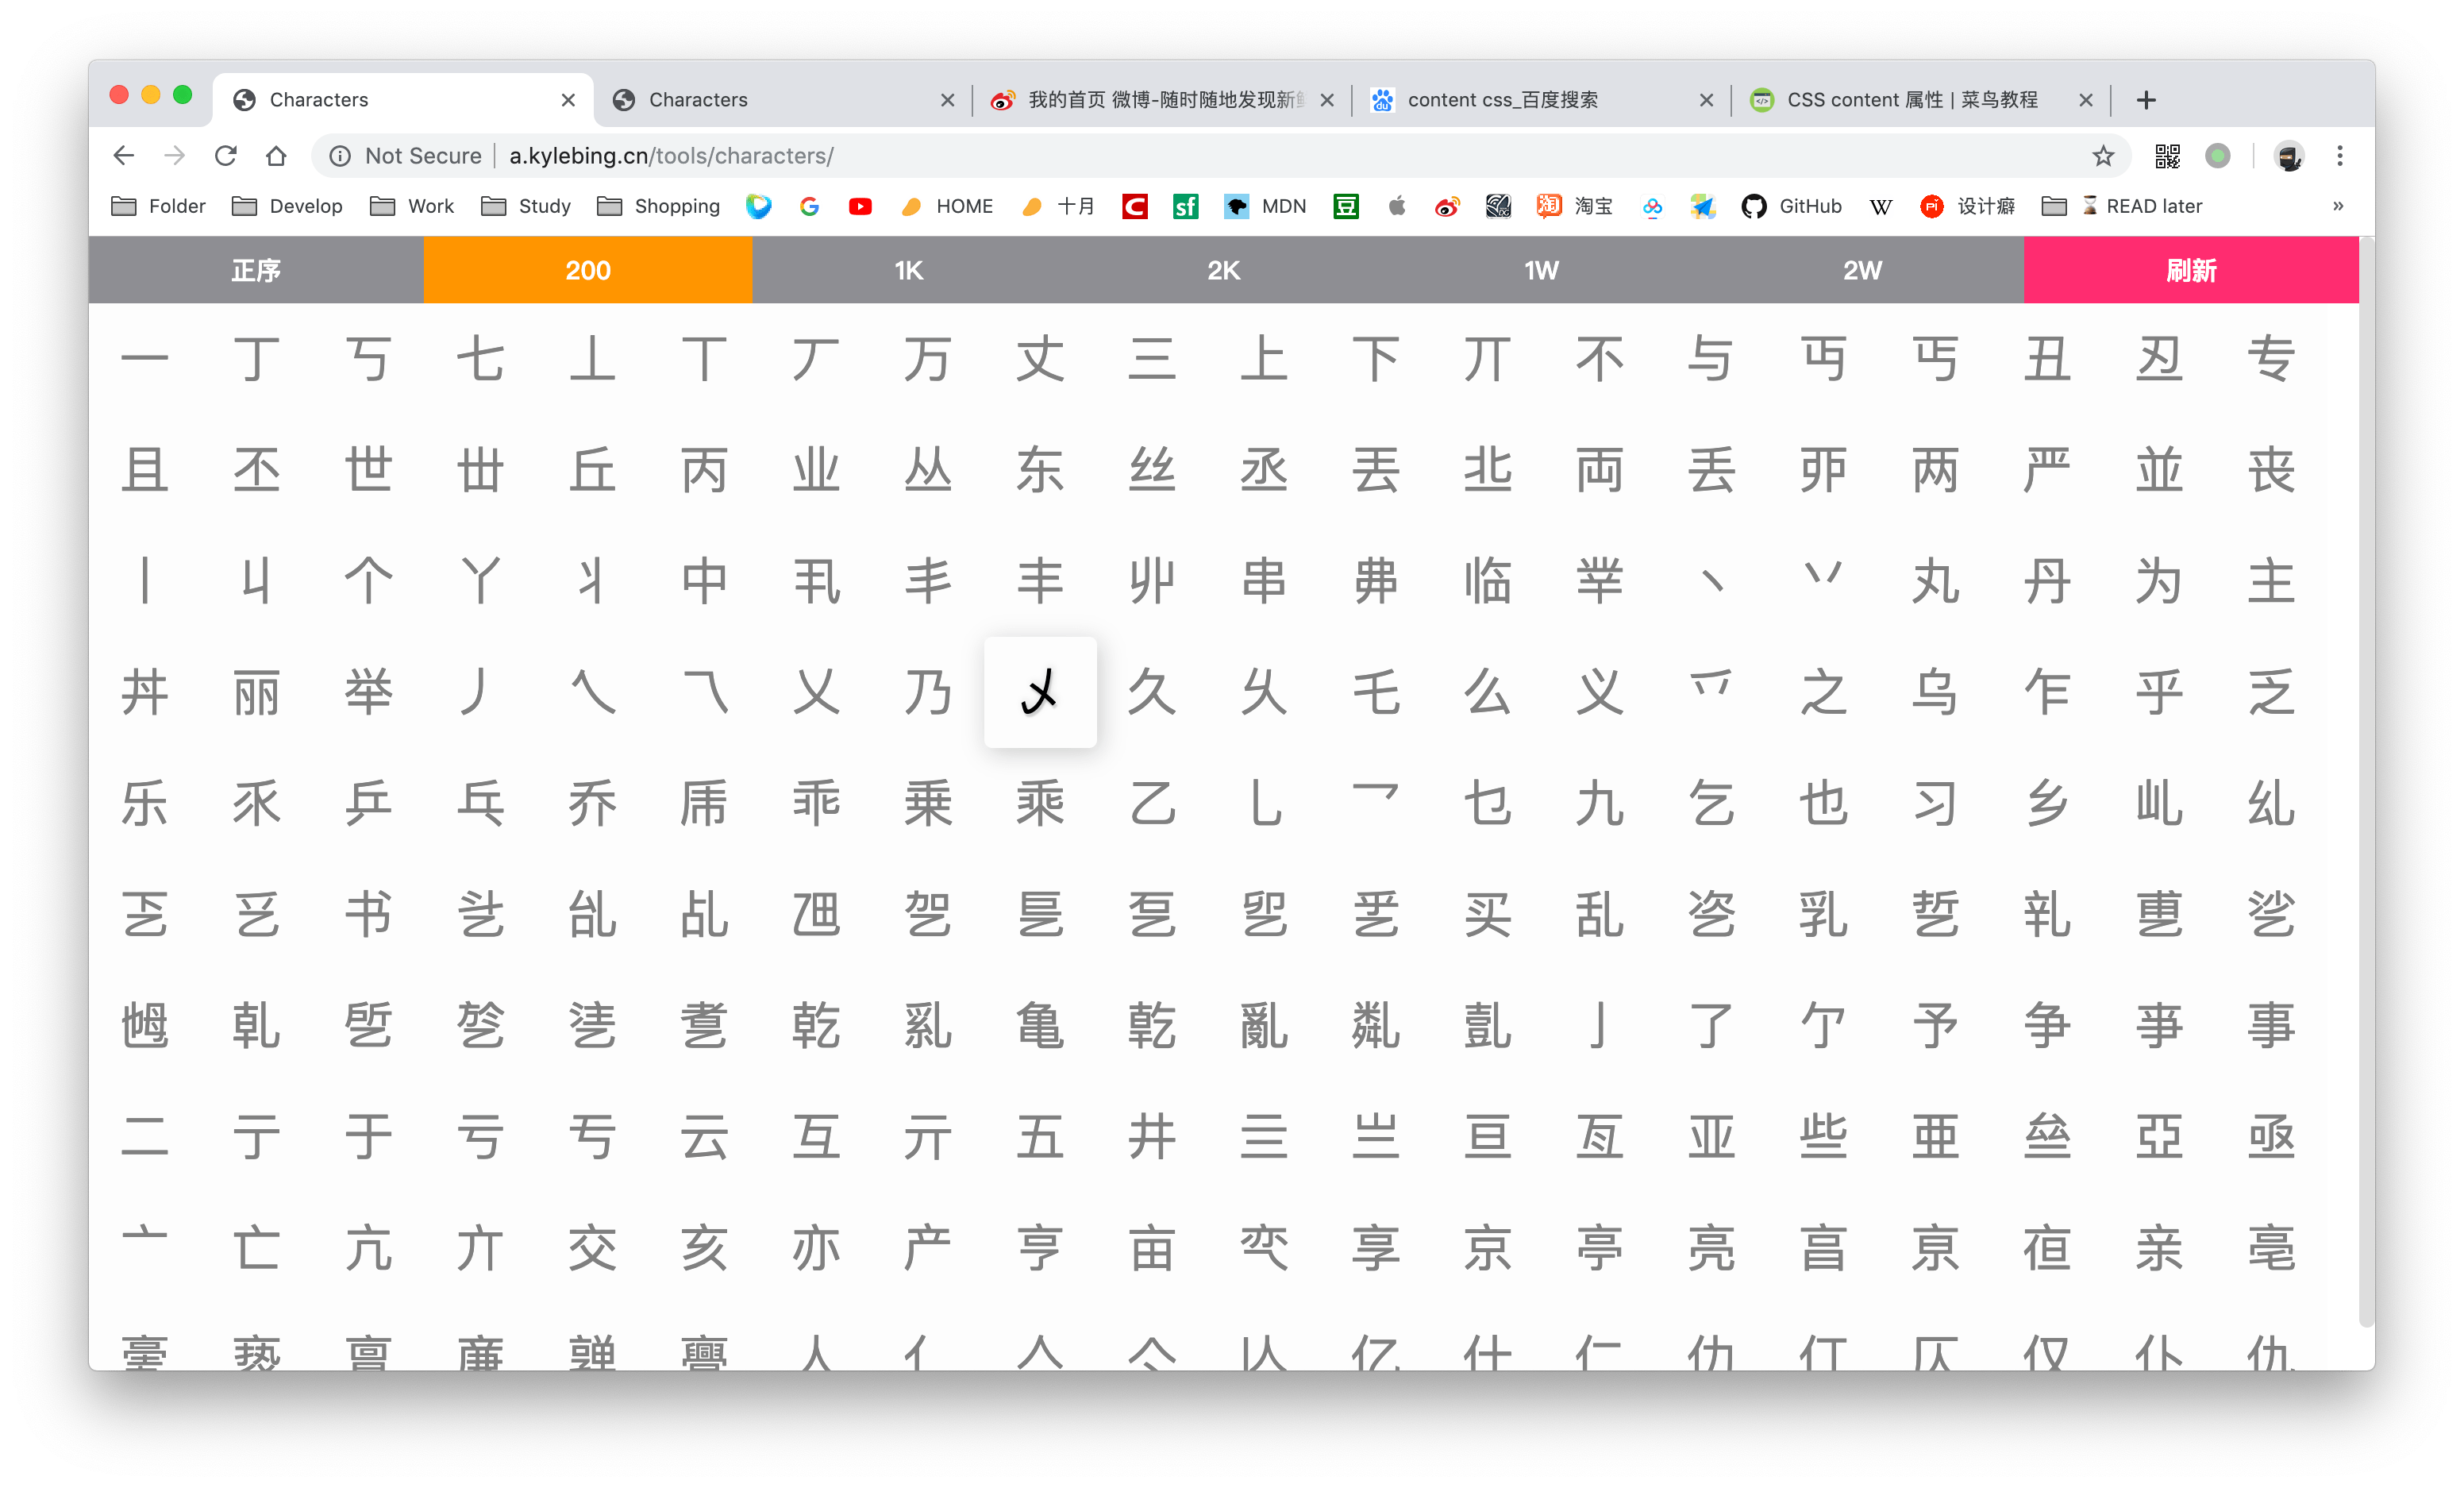
Task: Click the address bar URL field
Action: click(x=1200, y=156)
